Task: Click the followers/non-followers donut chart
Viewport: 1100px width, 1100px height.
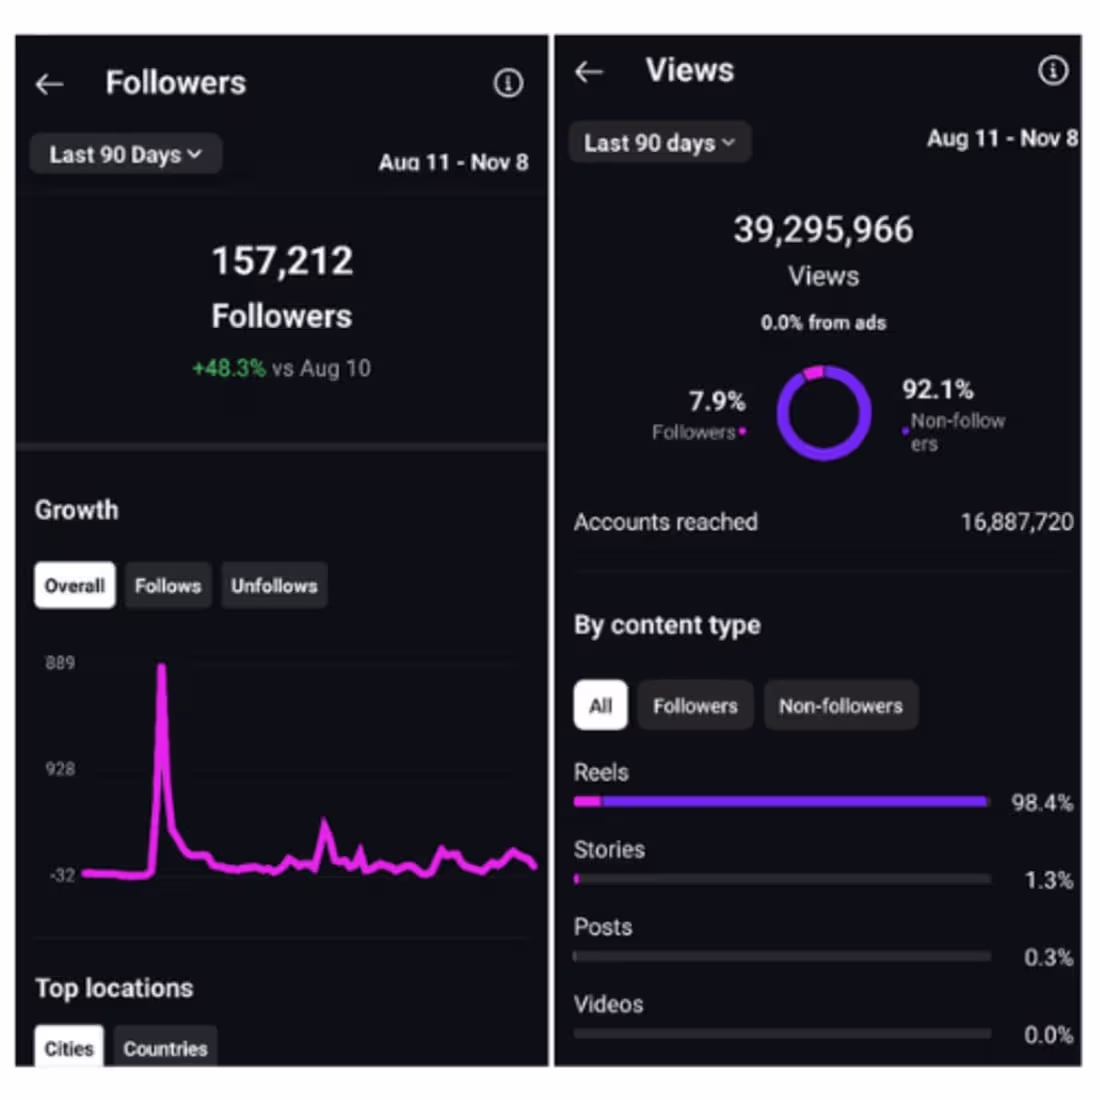Action: [824, 413]
